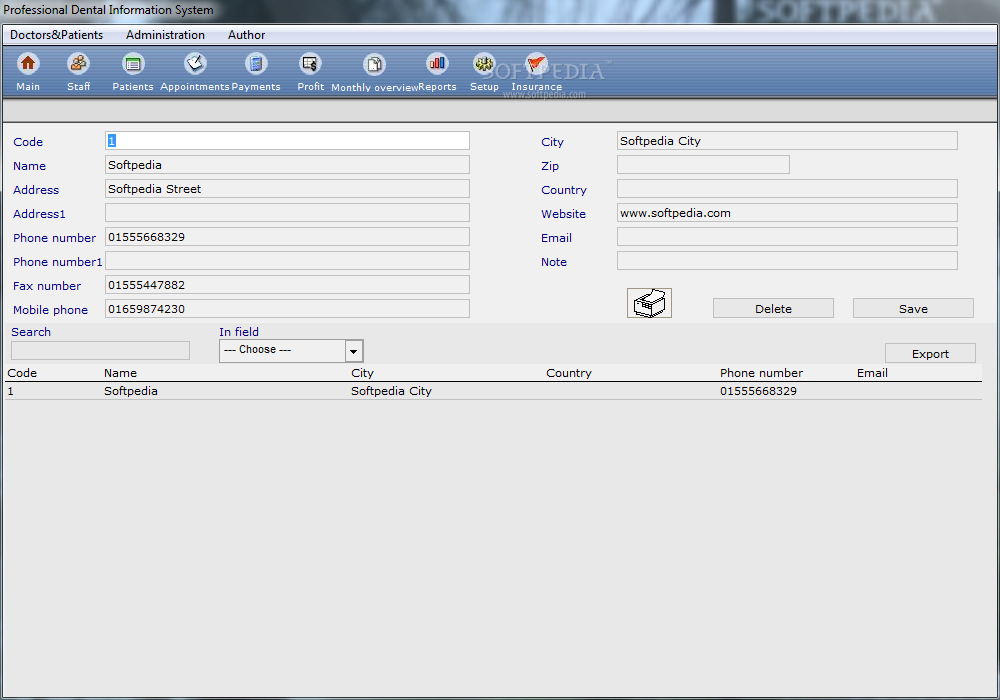Screen dimensions: 1000x700
Task: Open the Appointments toolbar icon
Action: point(195,64)
